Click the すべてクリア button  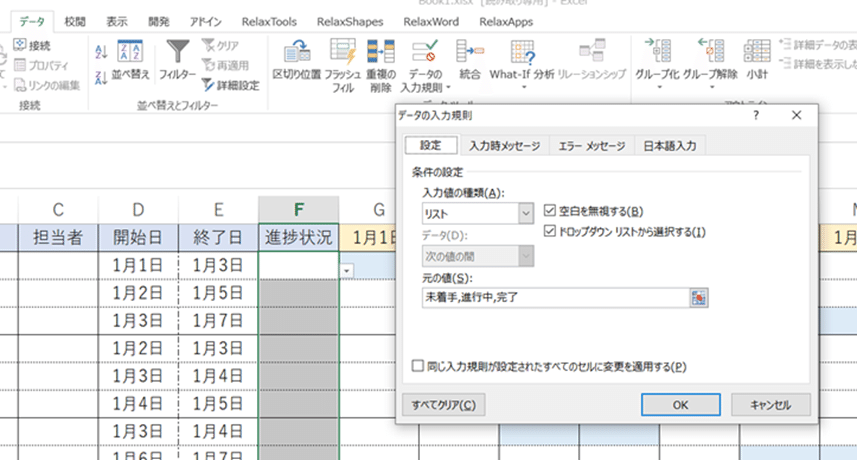click(x=444, y=405)
